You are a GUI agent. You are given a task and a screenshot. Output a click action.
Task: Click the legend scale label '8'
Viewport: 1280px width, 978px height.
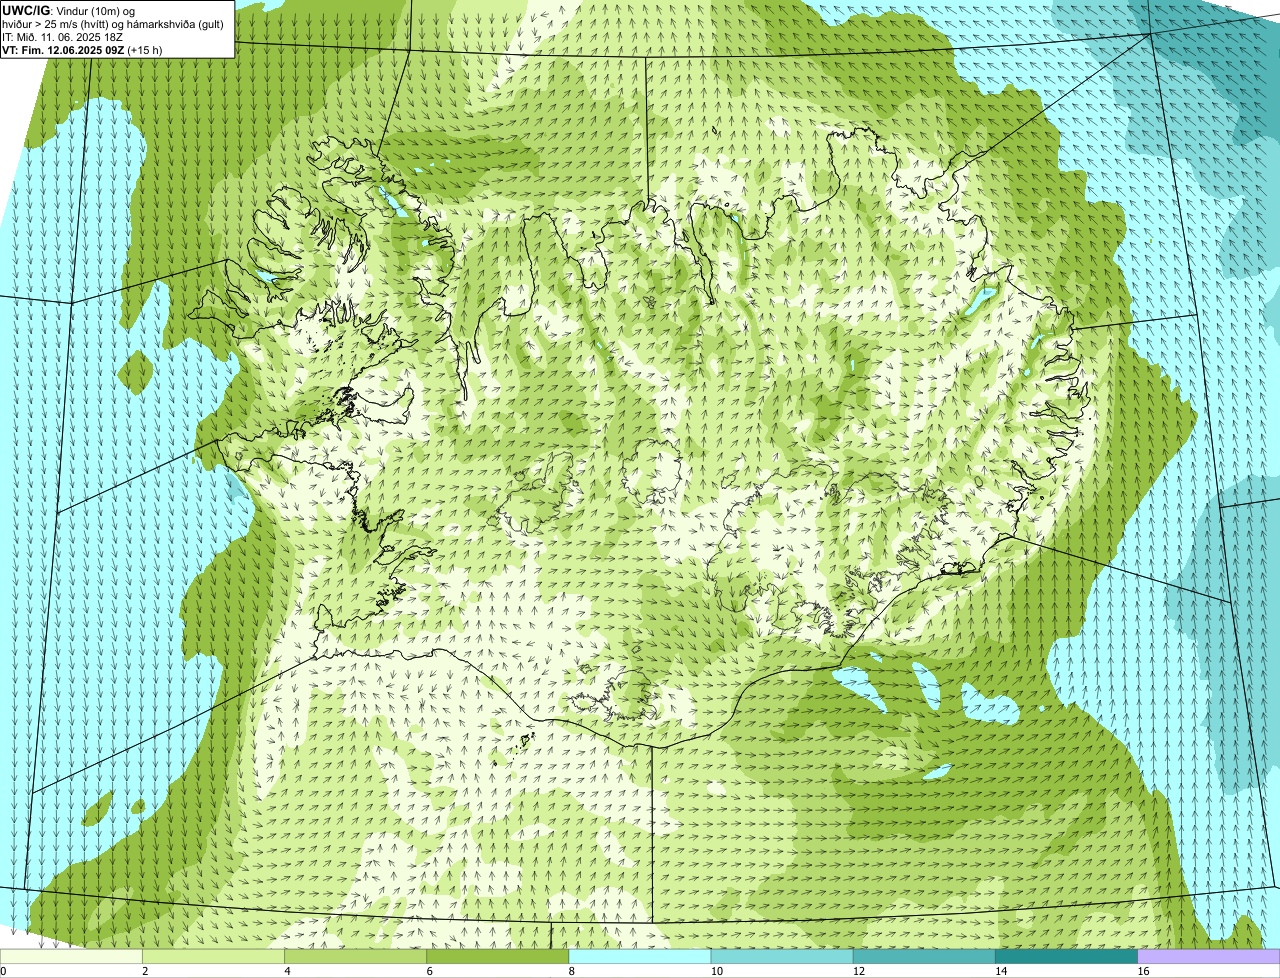pos(572,971)
